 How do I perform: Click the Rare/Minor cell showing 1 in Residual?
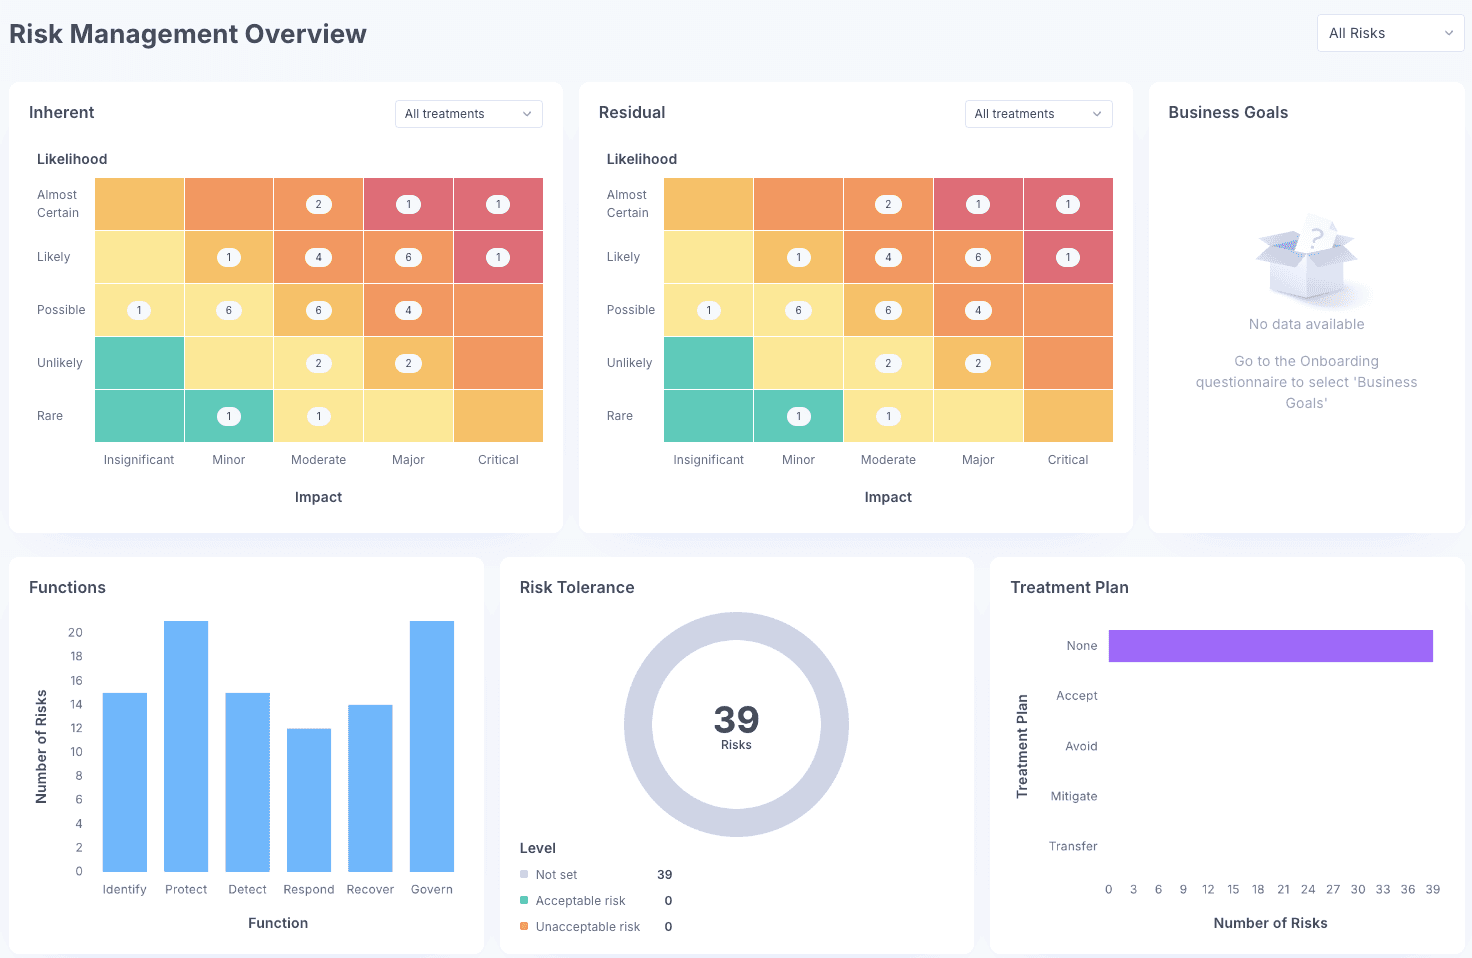(798, 415)
